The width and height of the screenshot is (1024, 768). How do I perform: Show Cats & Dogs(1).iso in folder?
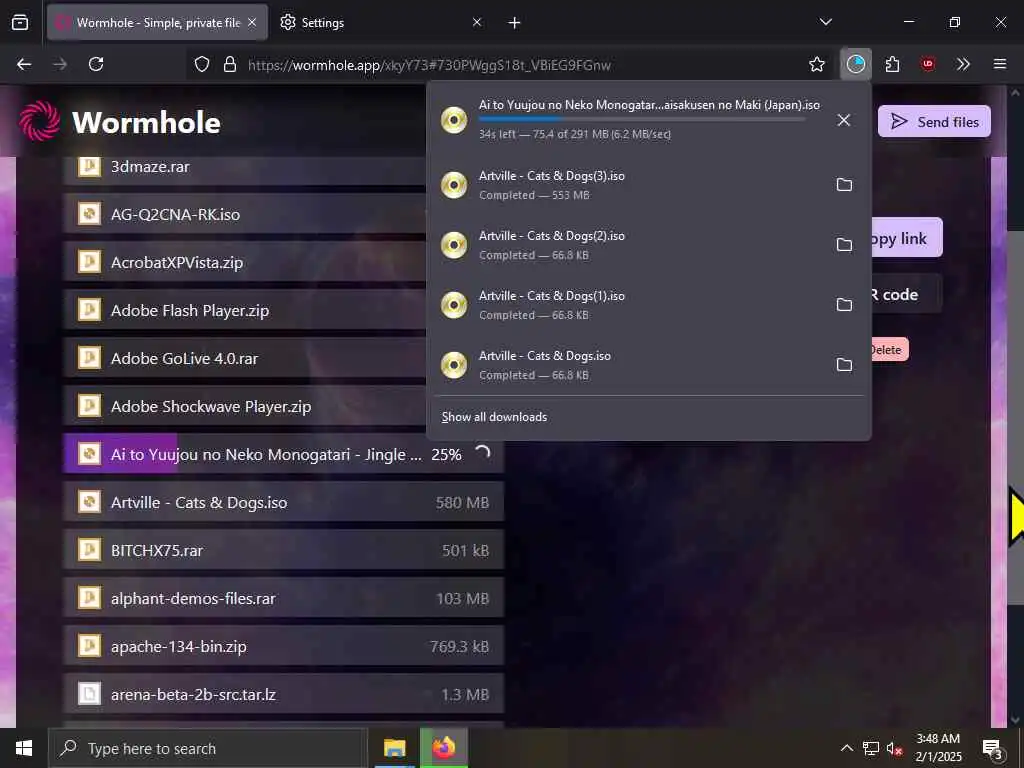pyautogui.click(x=844, y=305)
